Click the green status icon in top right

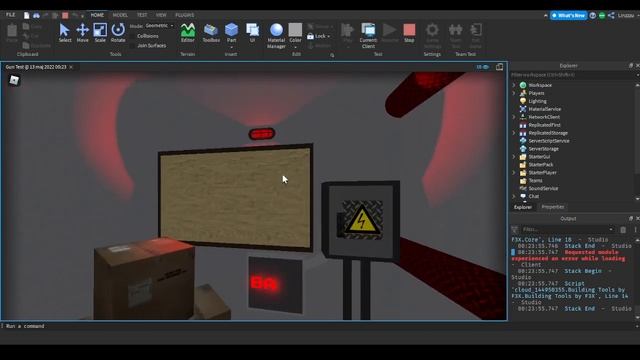pyautogui.click(x=602, y=16)
